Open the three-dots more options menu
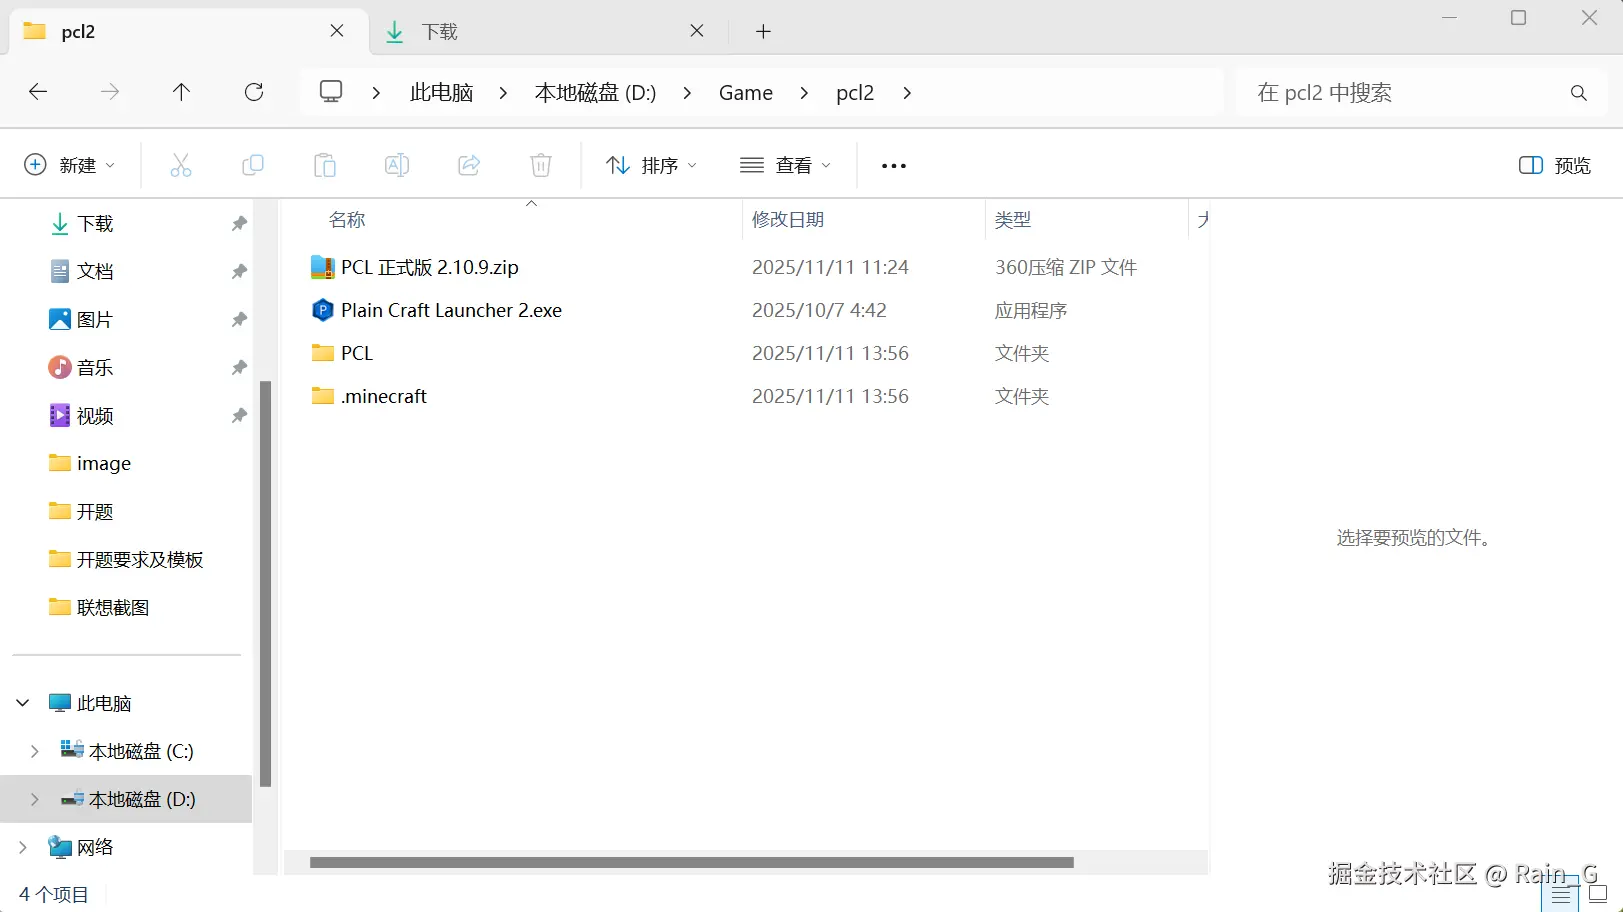 pyautogui.click(x=894, y=166)
